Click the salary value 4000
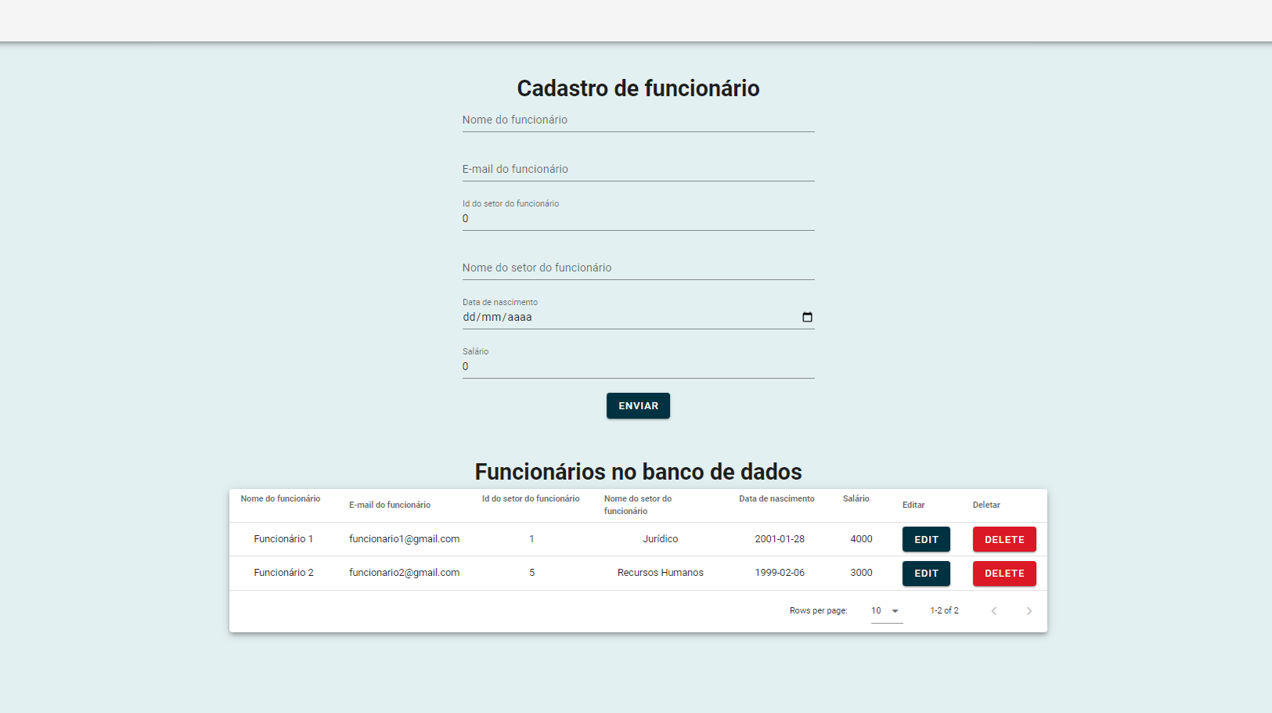 861,539
